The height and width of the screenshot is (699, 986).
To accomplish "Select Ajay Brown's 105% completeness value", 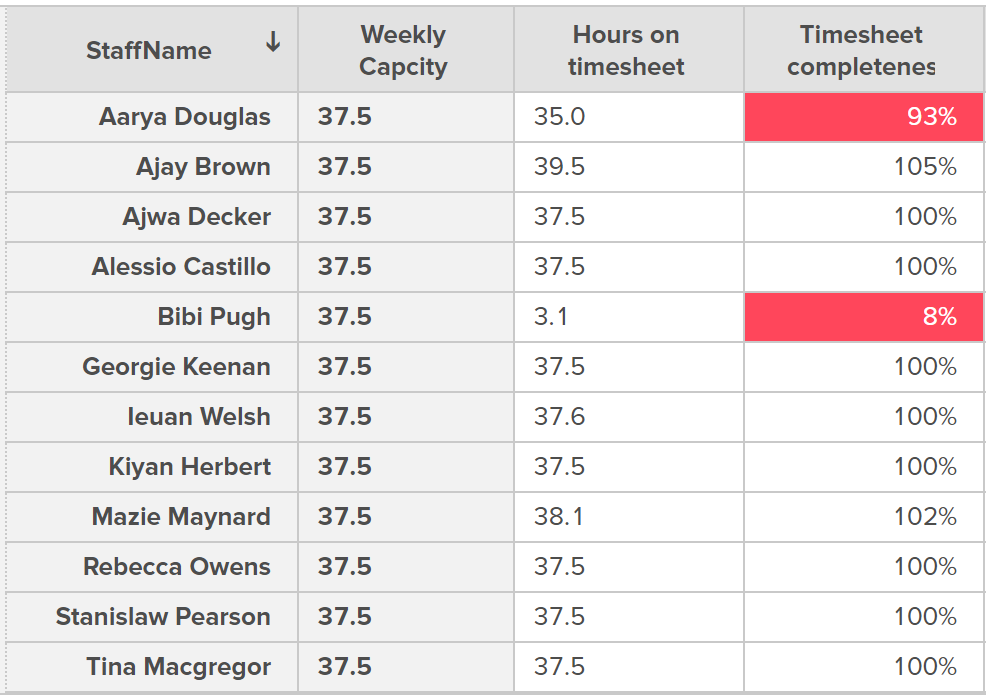I will (x=925, y=167).
